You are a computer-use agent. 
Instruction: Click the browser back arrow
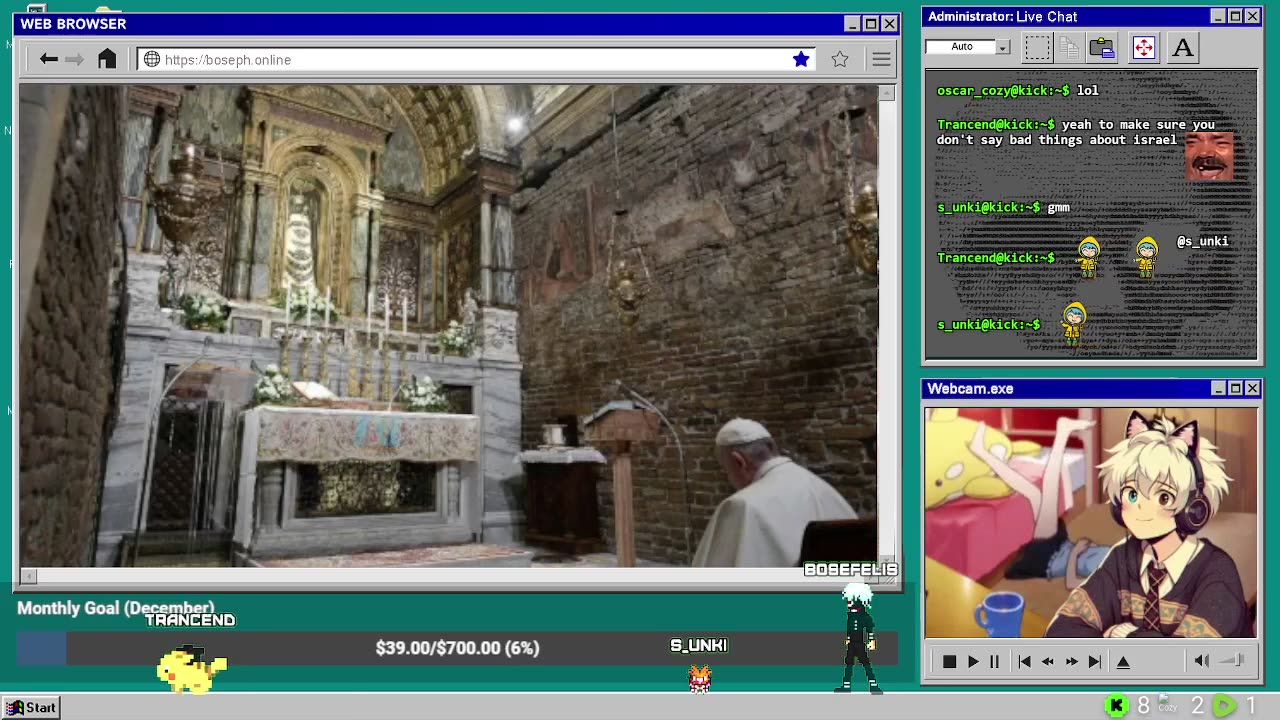point(48,60)
